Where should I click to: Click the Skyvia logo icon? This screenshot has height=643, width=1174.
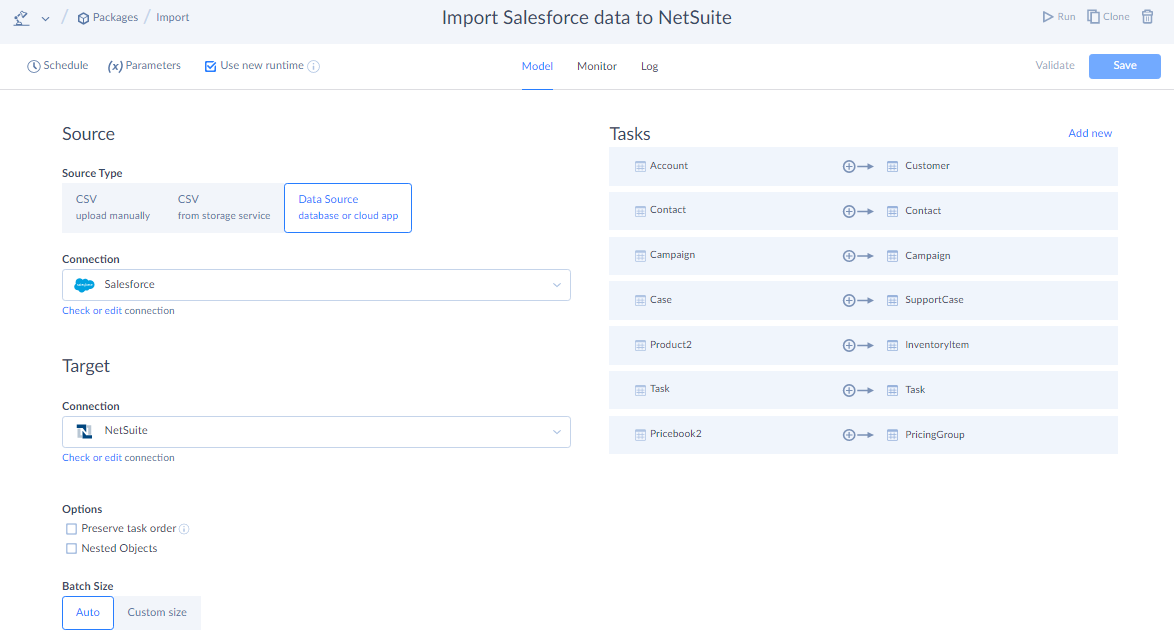coord(21,18)
